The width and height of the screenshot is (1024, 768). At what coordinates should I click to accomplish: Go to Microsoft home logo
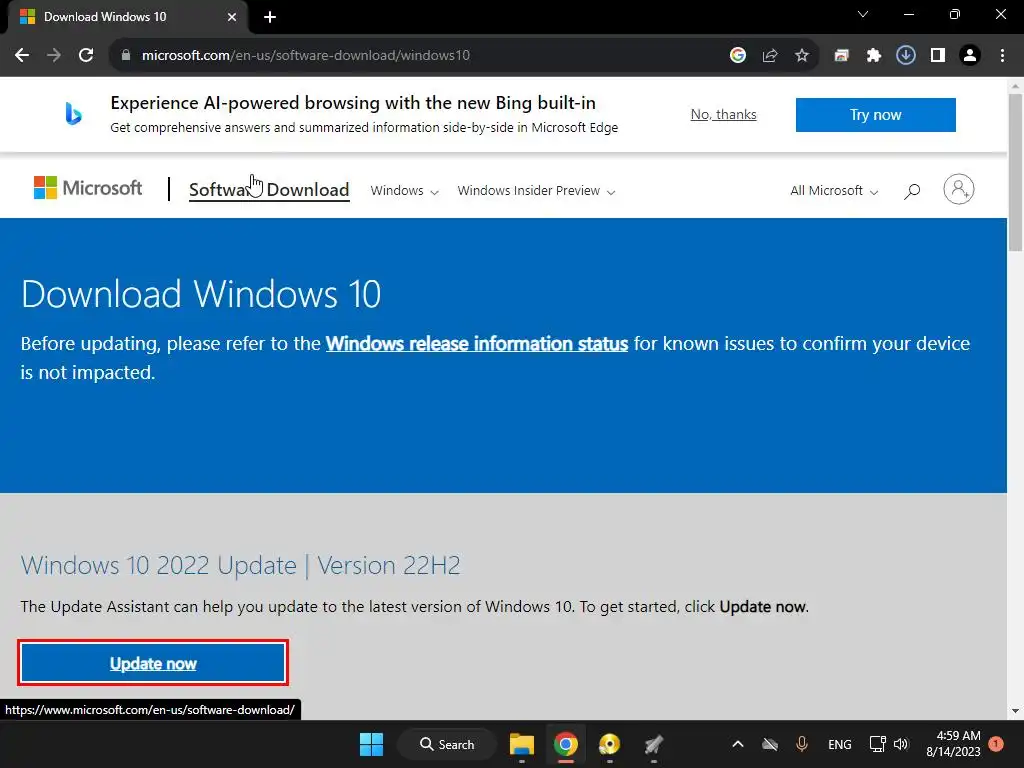click(x=88, y=188)
